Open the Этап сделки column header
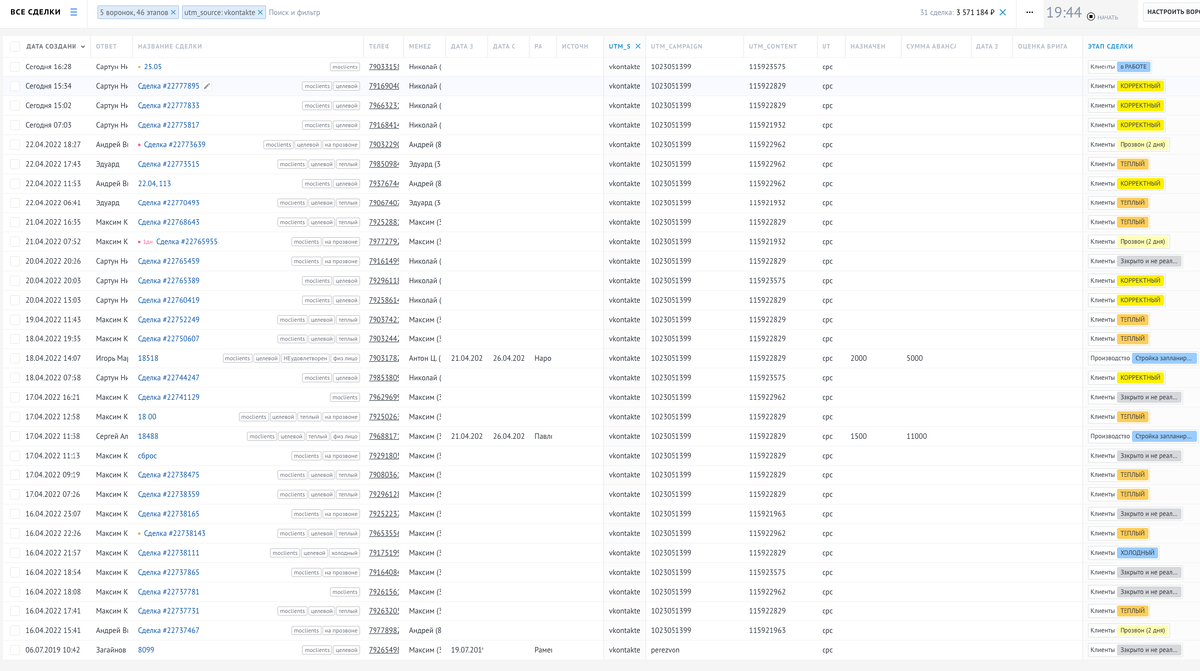Screen dimensions: 1200x671 pyautogui.click(x=1112, y=46)
